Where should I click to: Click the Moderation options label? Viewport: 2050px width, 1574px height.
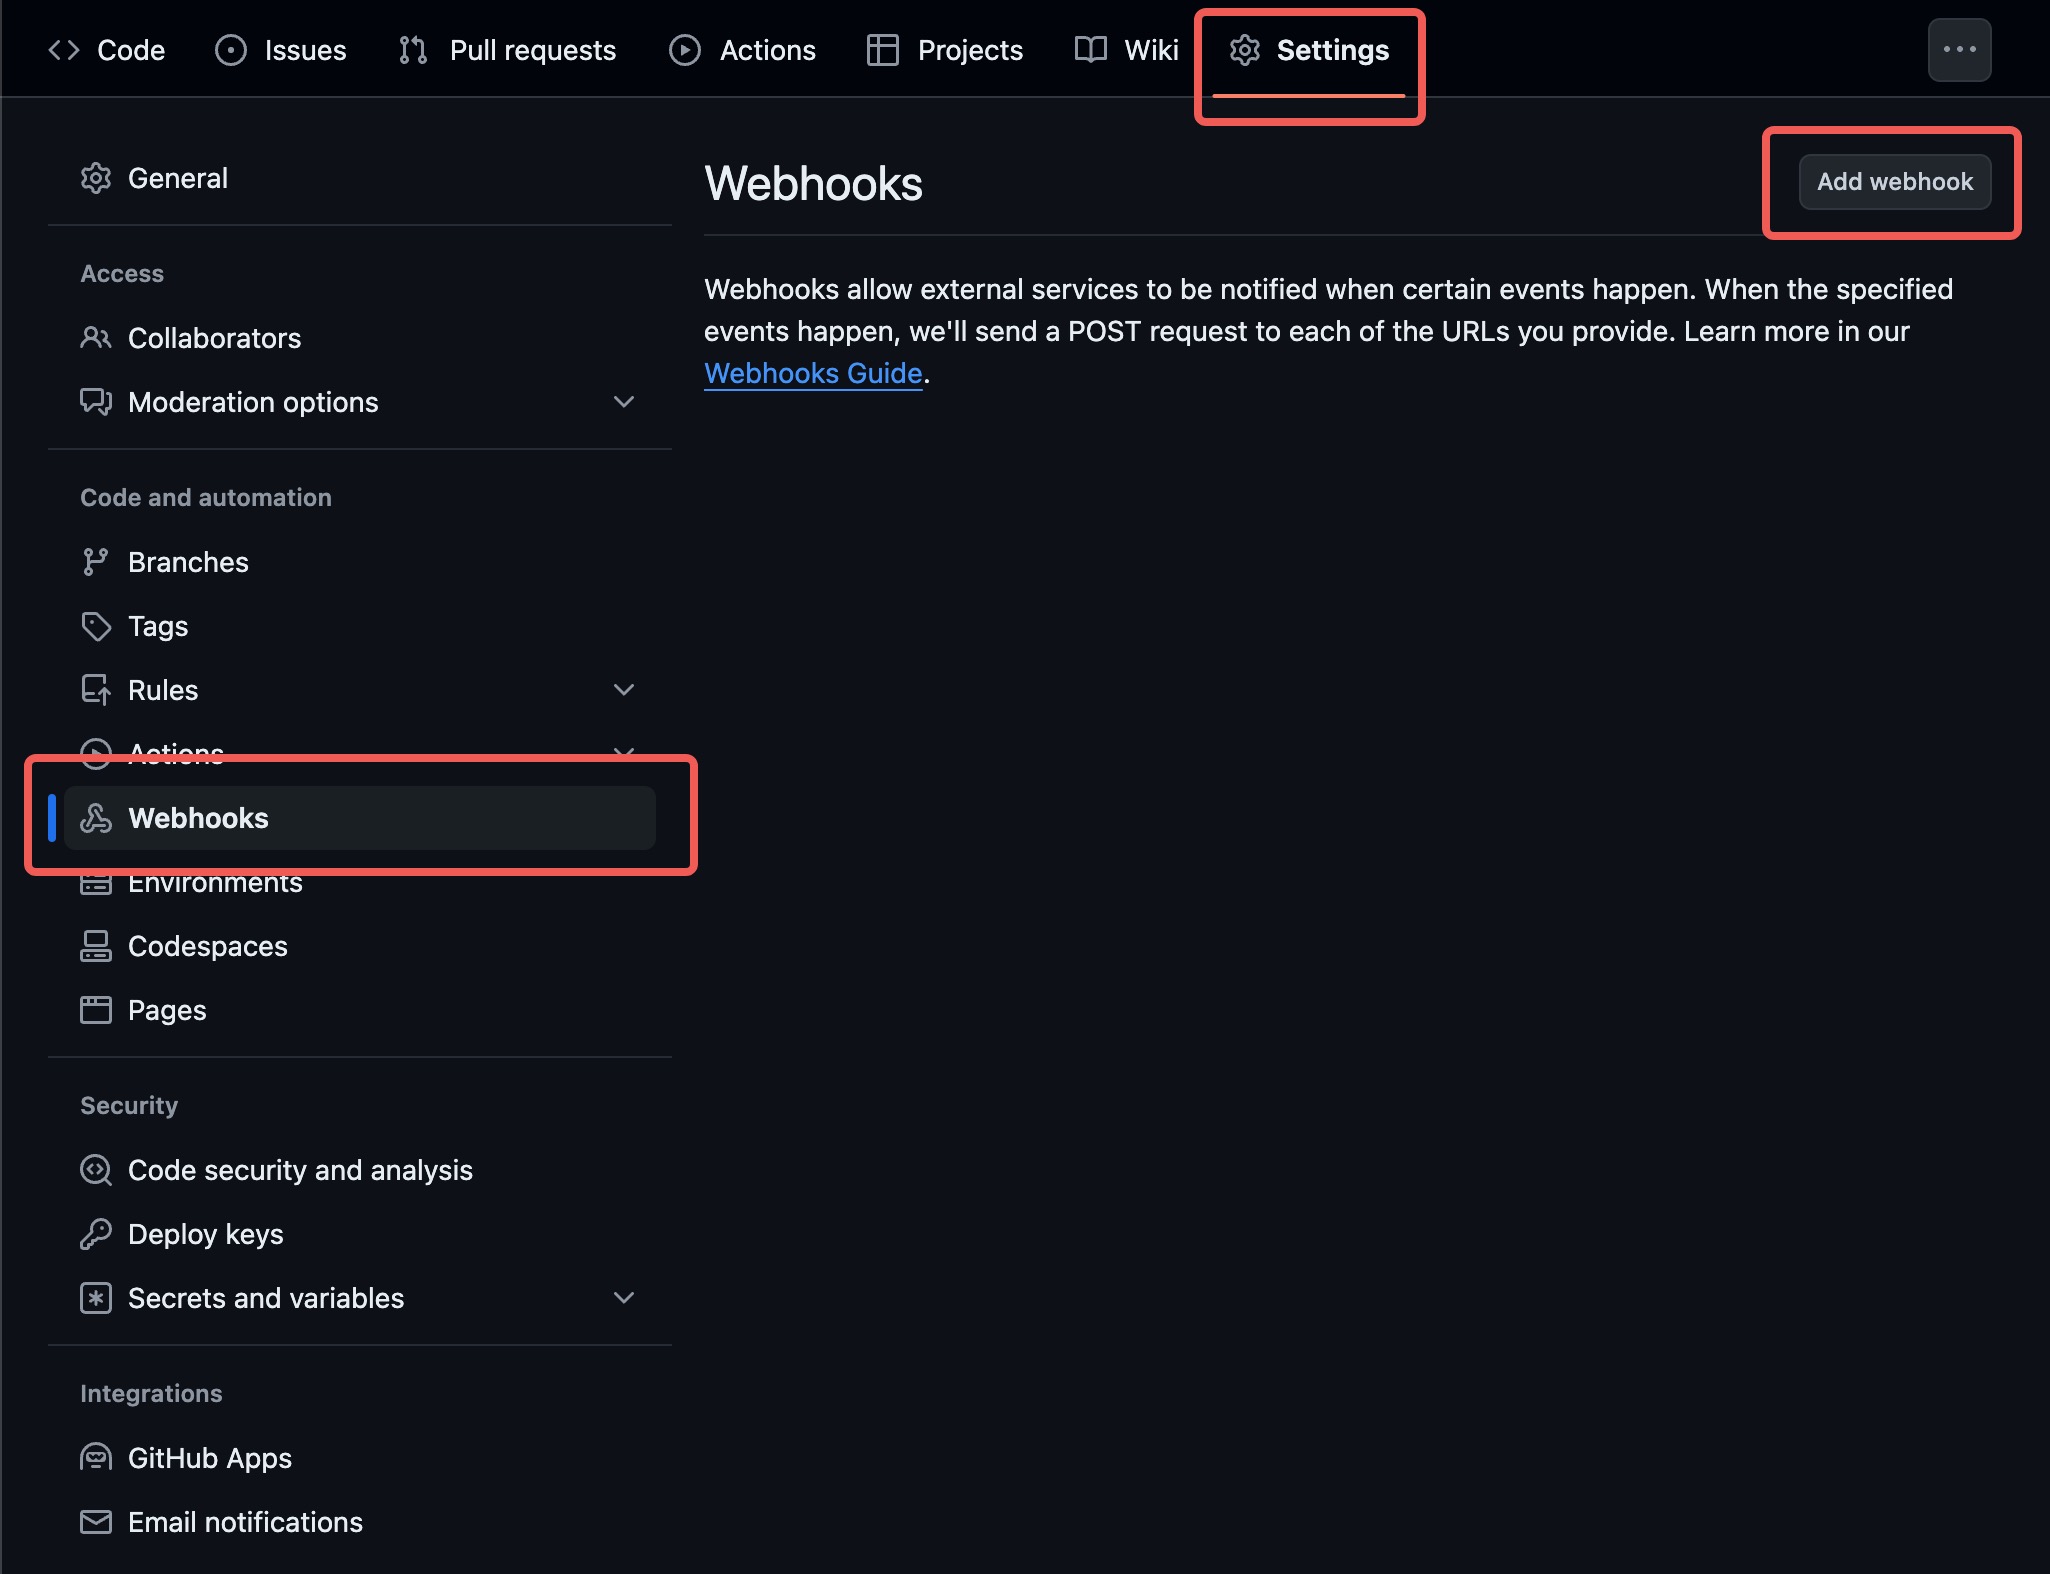(253, 402)
